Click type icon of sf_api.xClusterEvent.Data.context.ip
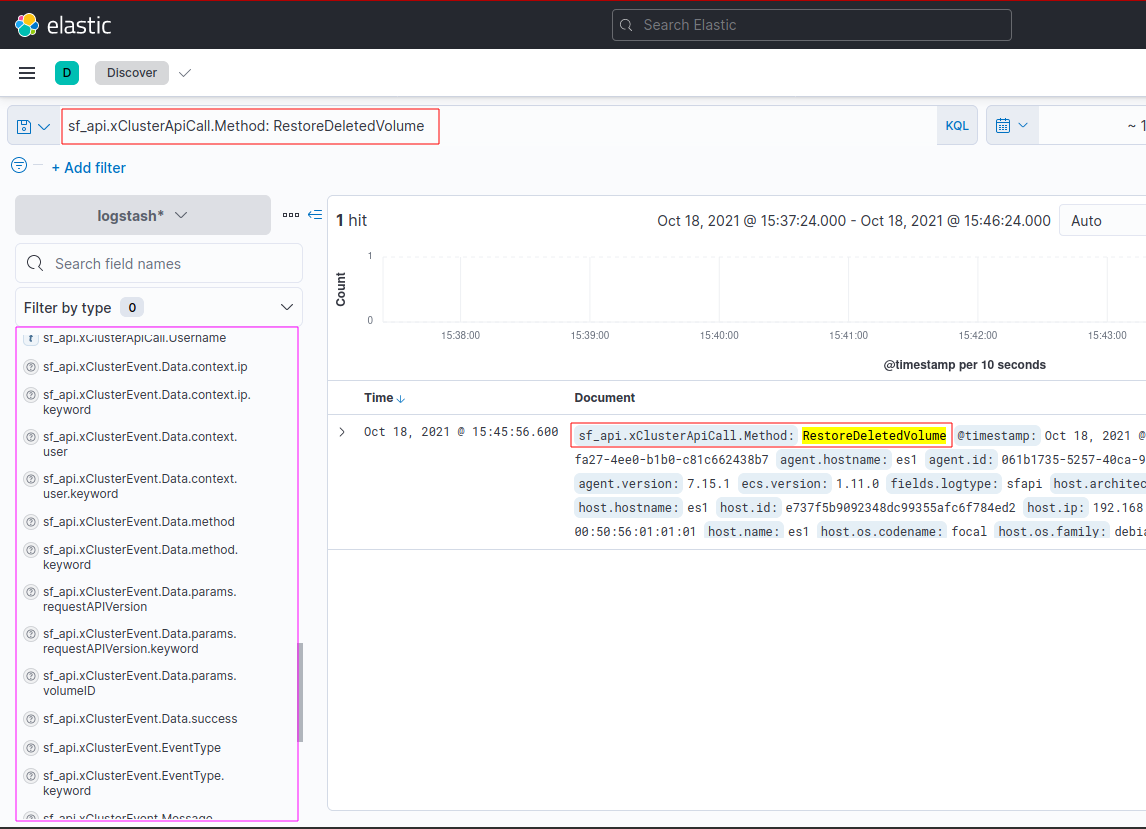 pos(31,367)
